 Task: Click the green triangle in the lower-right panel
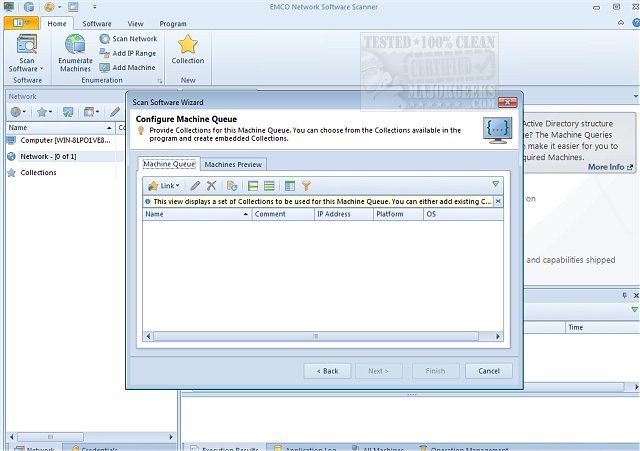[x=635, y=310]
